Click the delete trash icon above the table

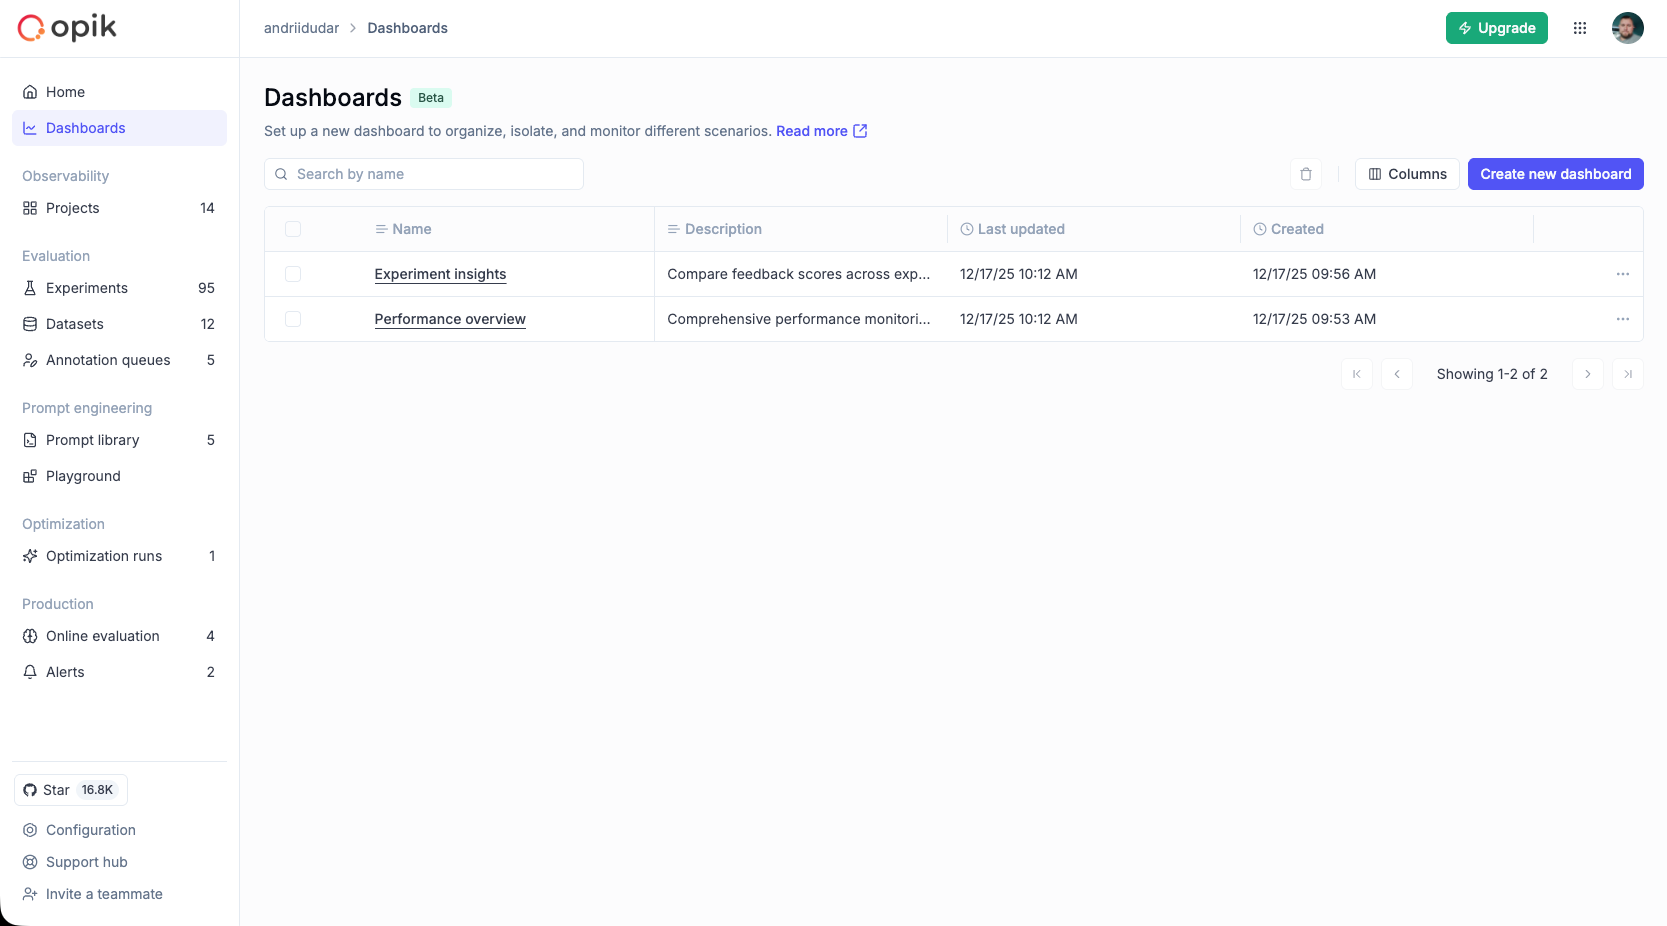tap(1305, 174)
